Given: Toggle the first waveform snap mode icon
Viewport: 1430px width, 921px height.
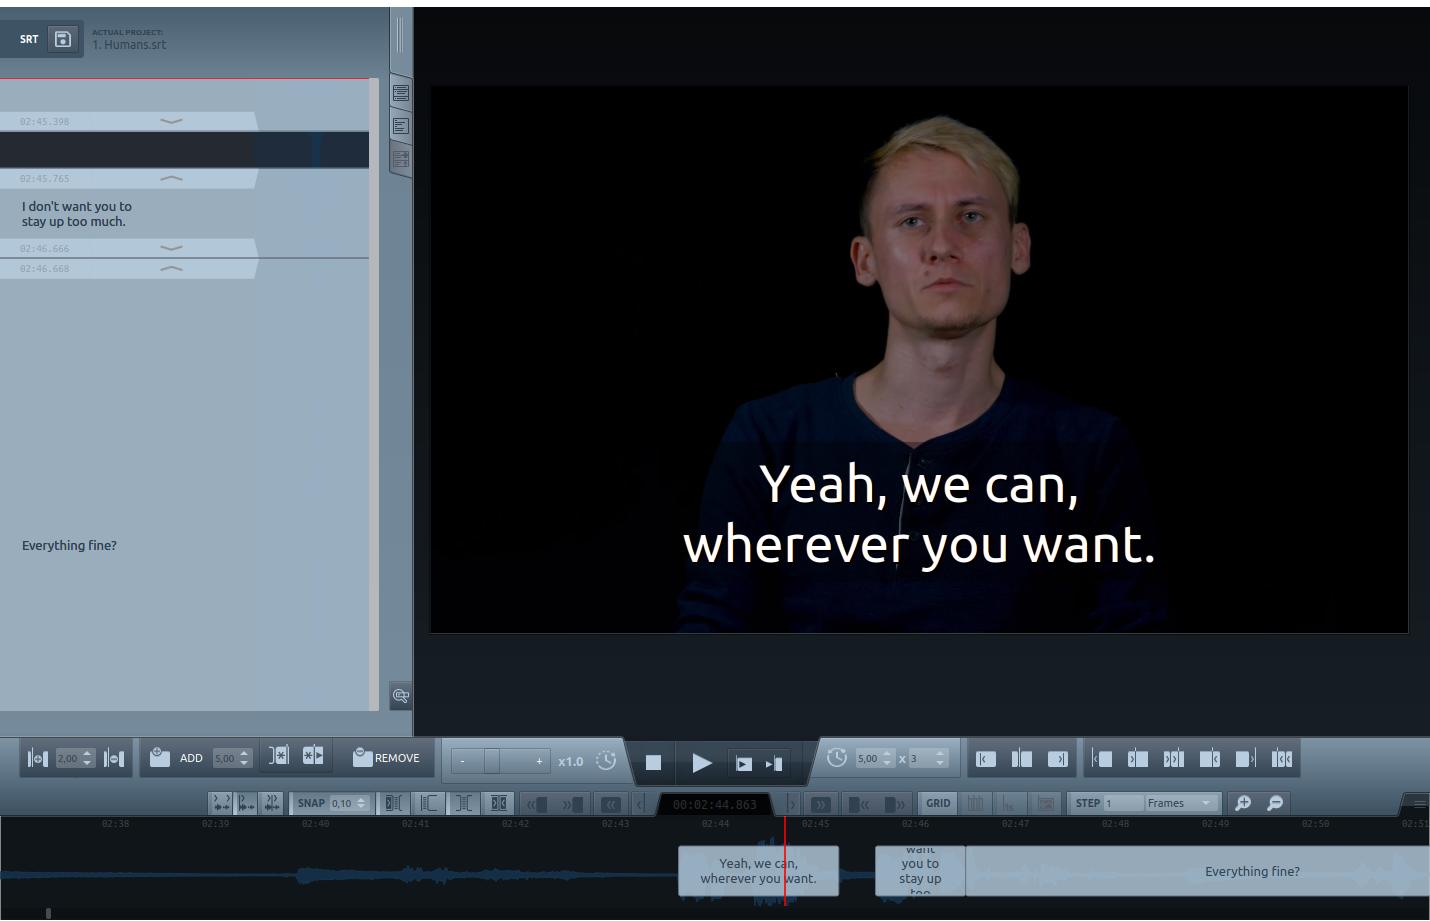Looking at the screenshot, I should [221, 803].
